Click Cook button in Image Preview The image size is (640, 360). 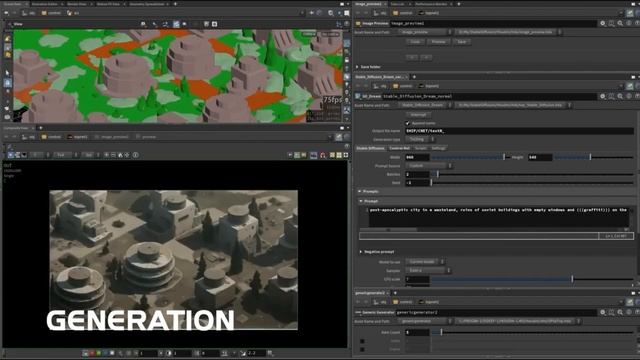(x=415, y=42)
